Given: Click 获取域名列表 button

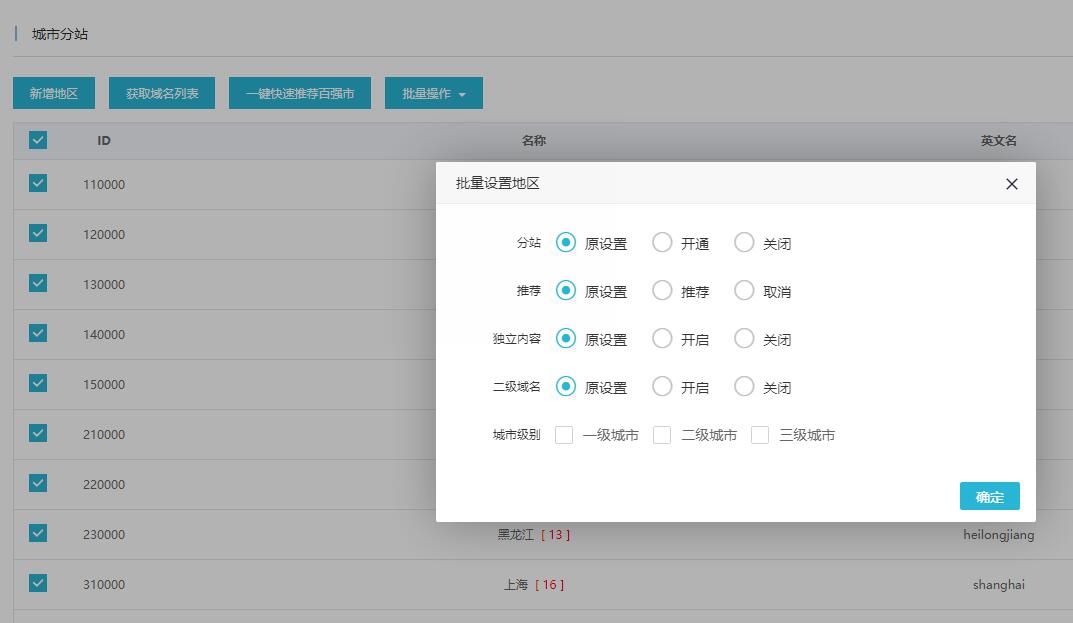Looking at the screenshot, I should 162,94.
